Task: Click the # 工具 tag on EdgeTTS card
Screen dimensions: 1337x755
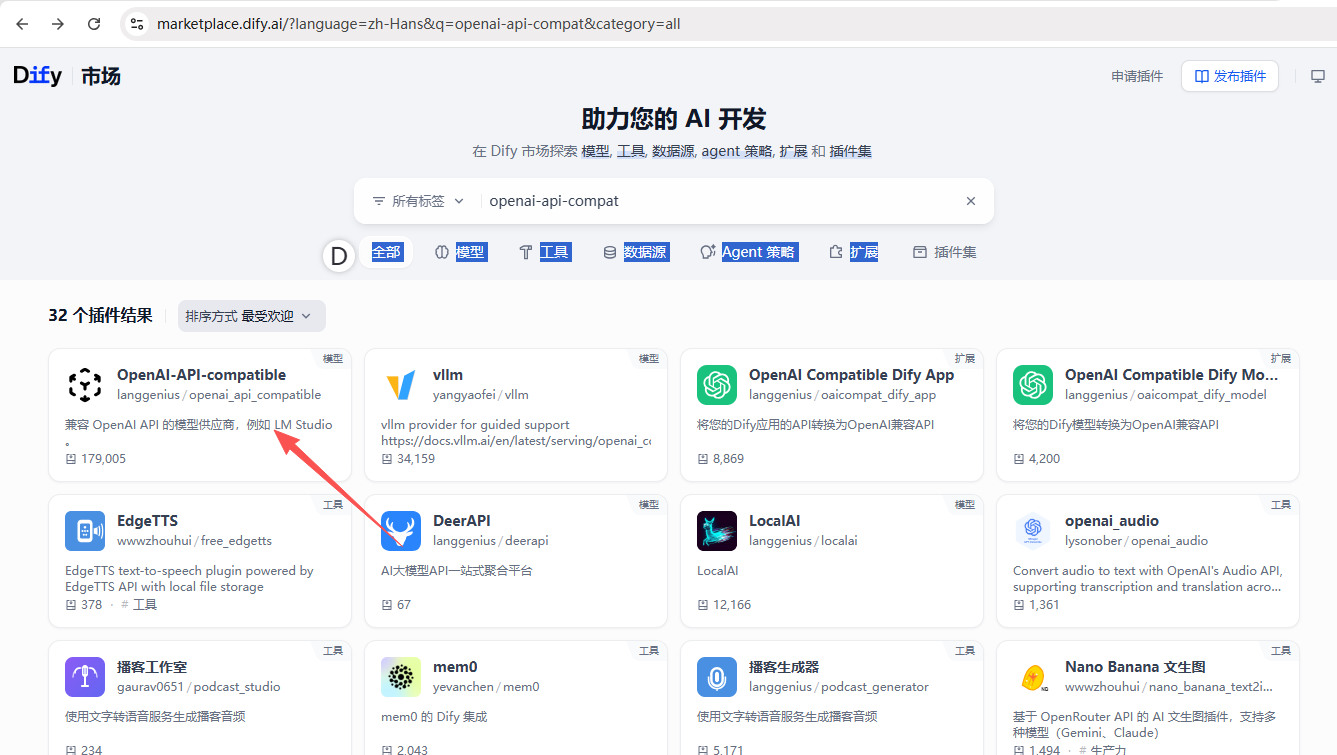Action: point(139,605)
